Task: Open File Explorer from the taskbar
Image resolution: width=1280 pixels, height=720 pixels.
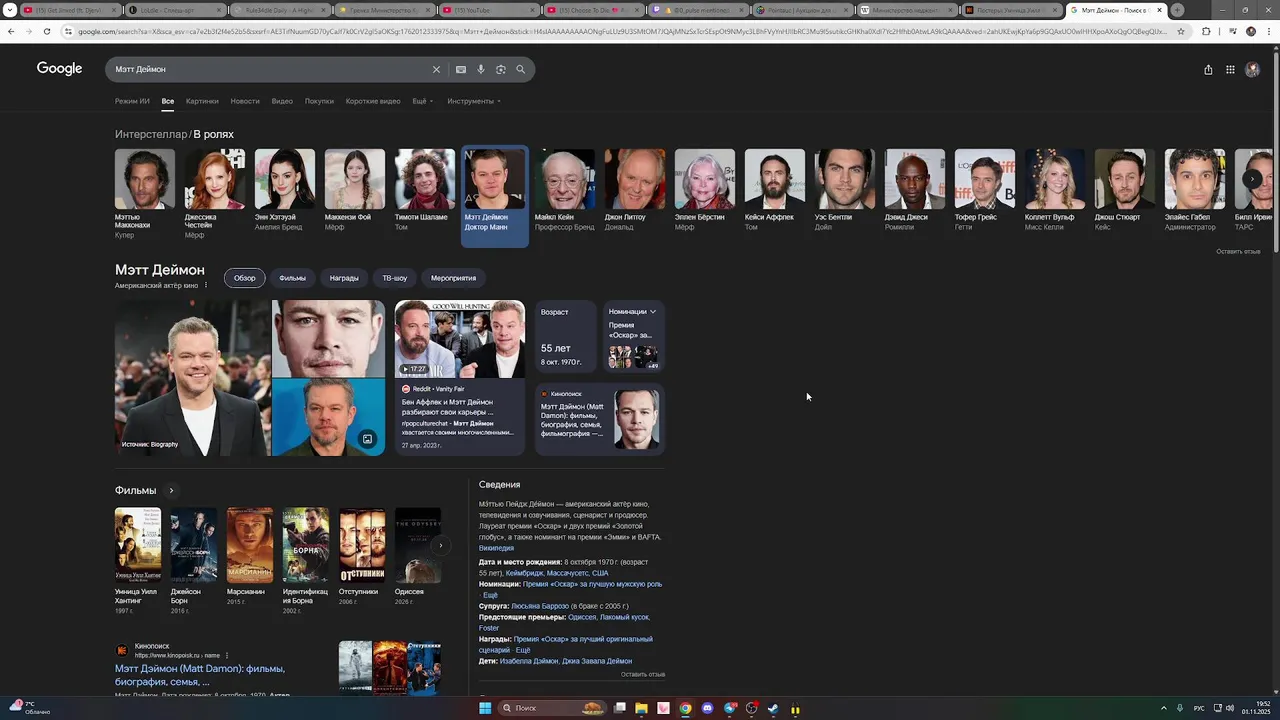Action: pyautogui.click(x=641, y=708)
